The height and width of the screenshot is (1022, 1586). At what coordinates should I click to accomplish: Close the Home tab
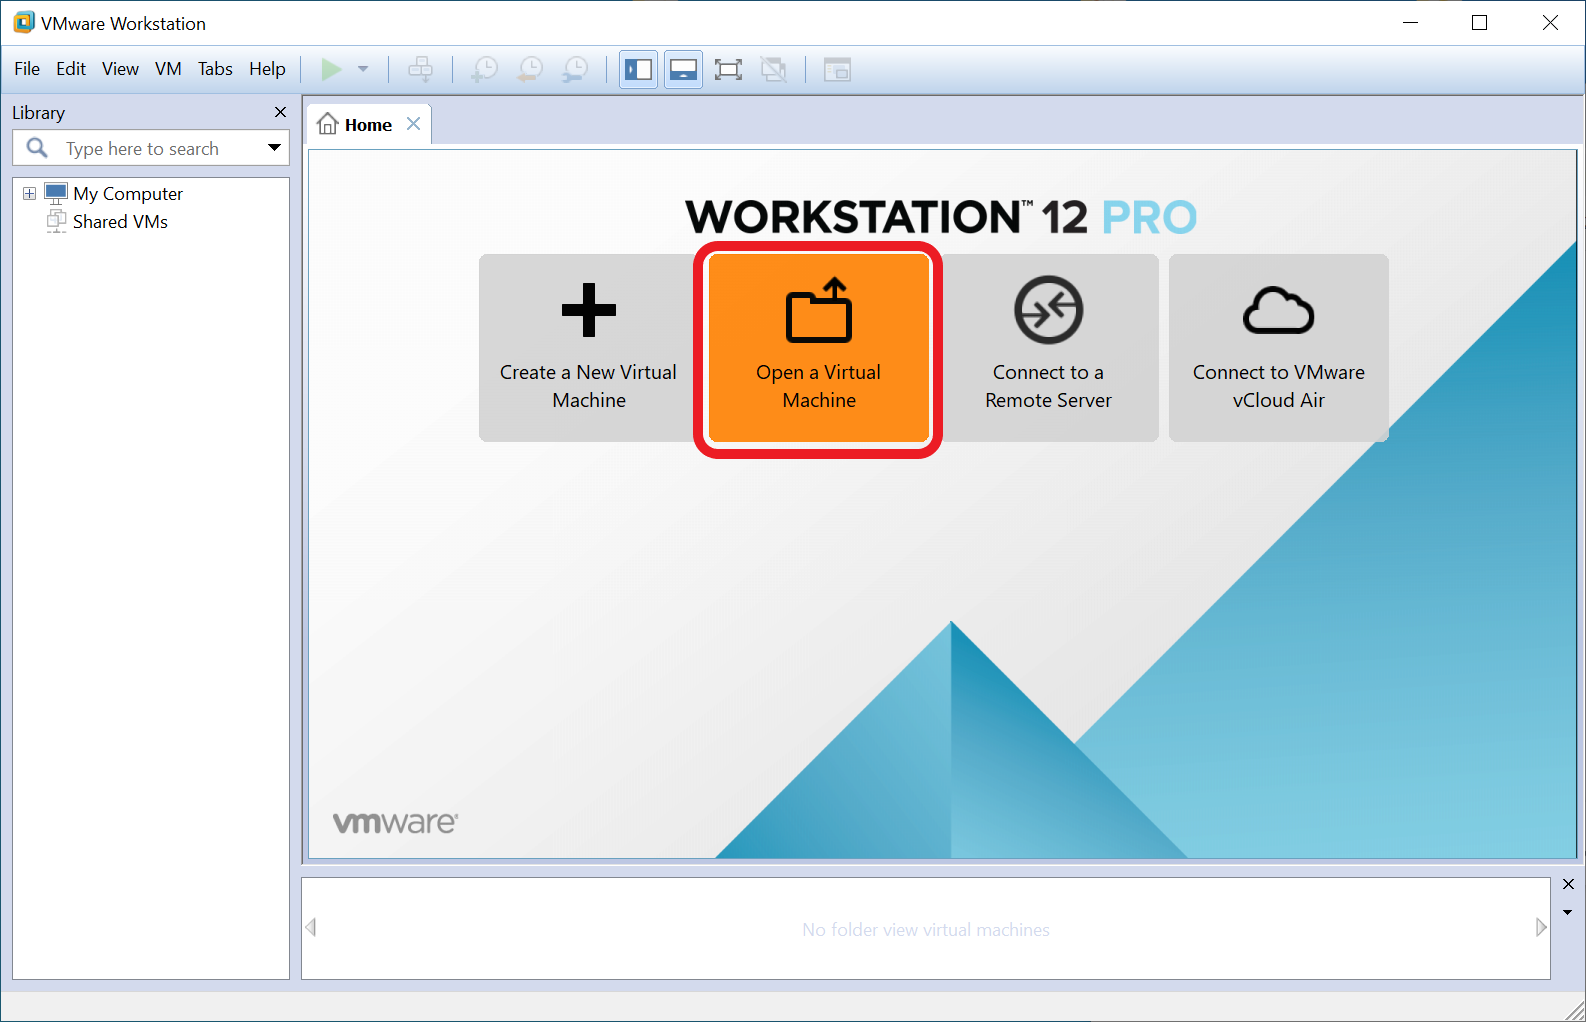pos(413,124)
